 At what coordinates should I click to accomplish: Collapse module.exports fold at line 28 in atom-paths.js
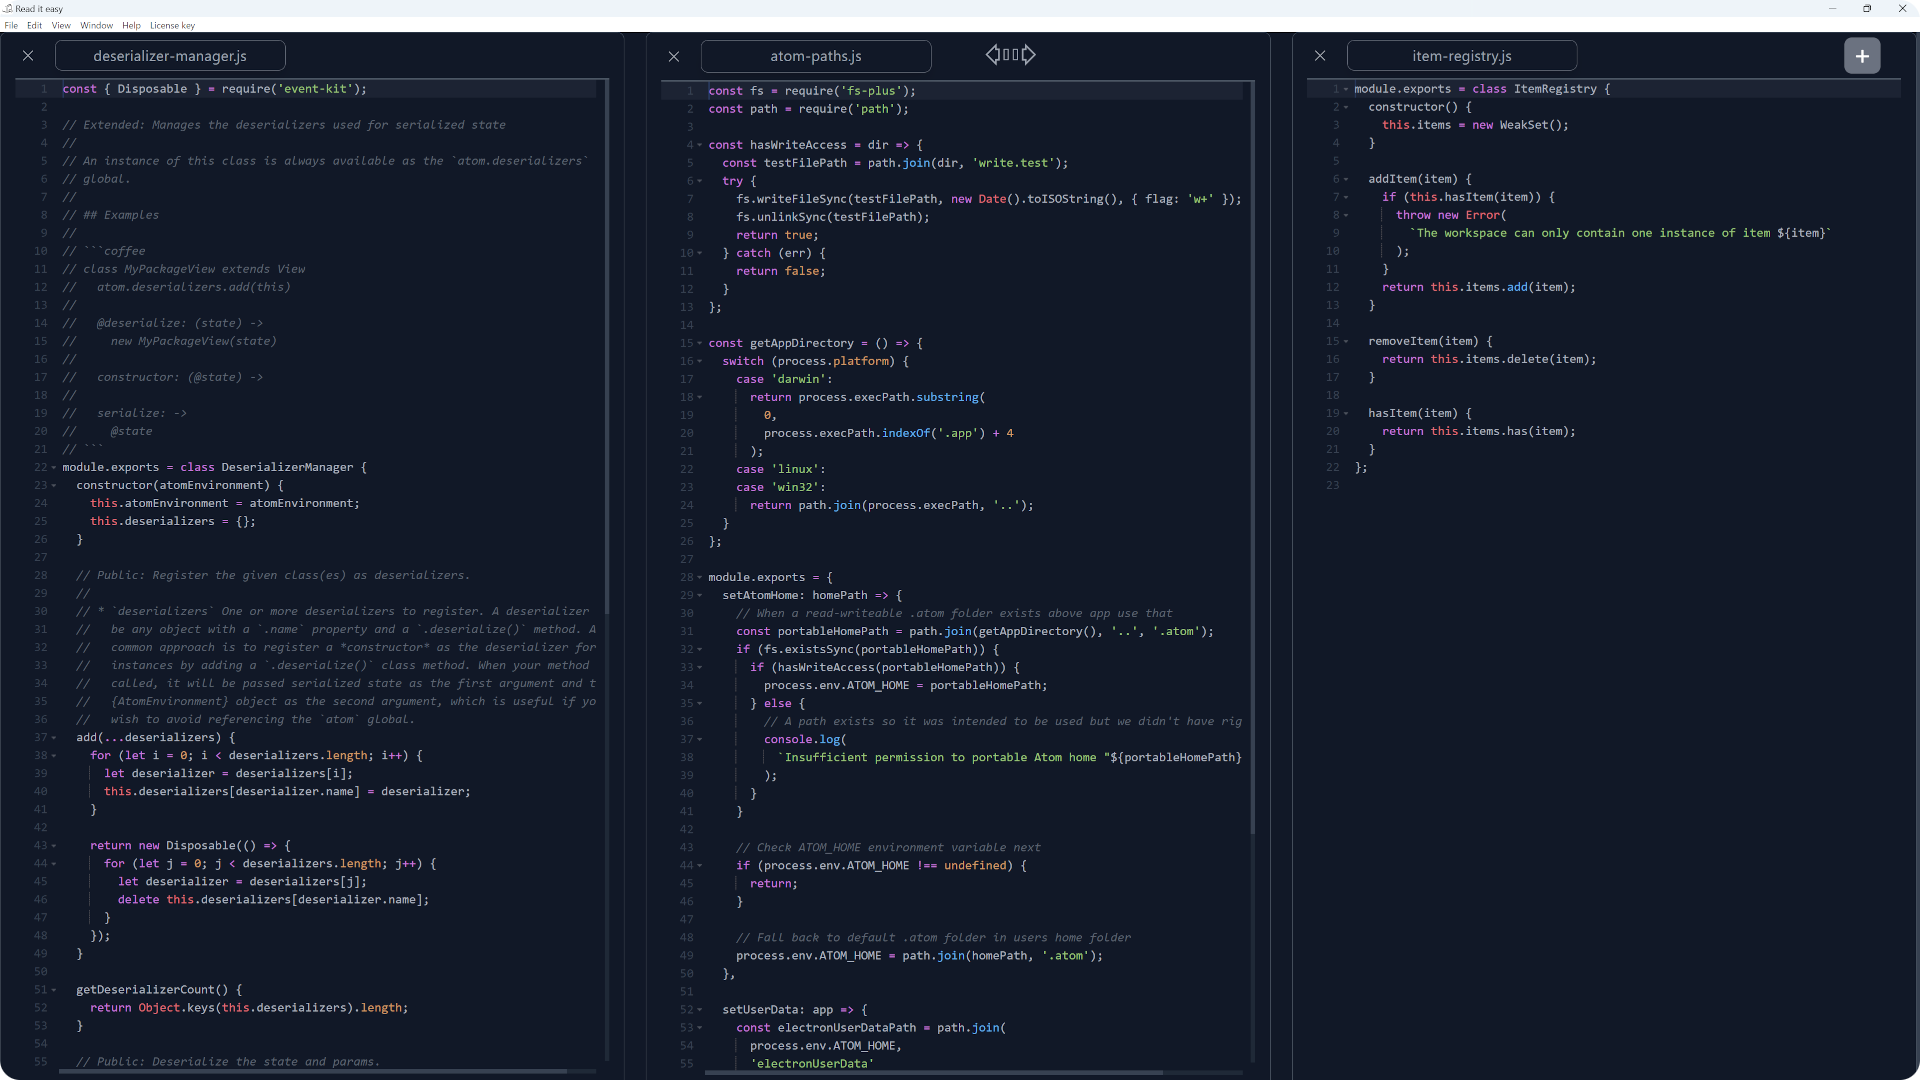tap(700, 577)
